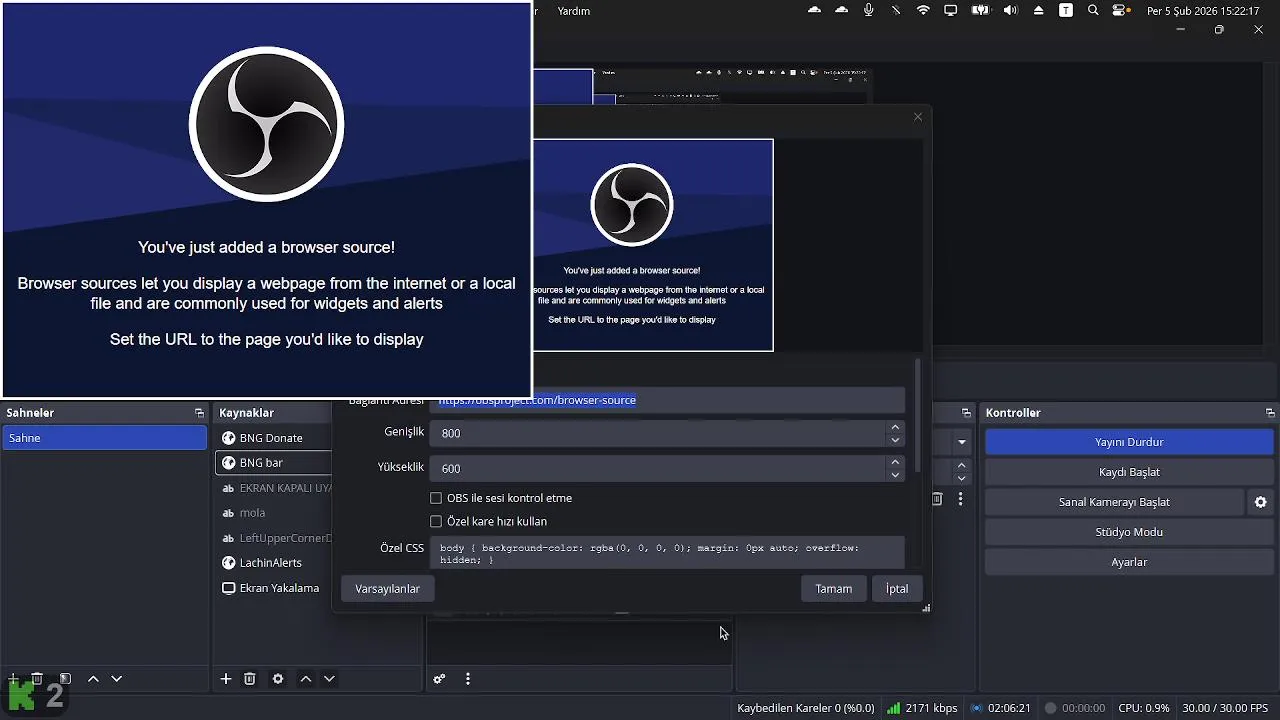Open Ayarlar settings button
Screen dimensions: 1280x720
click(1129, 562)
